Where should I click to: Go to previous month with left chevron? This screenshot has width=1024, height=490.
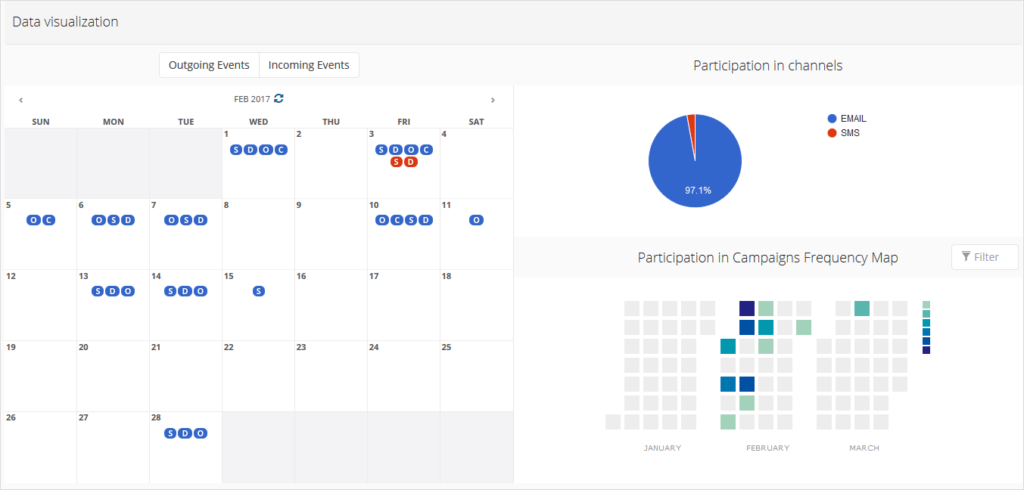[21, 100]
